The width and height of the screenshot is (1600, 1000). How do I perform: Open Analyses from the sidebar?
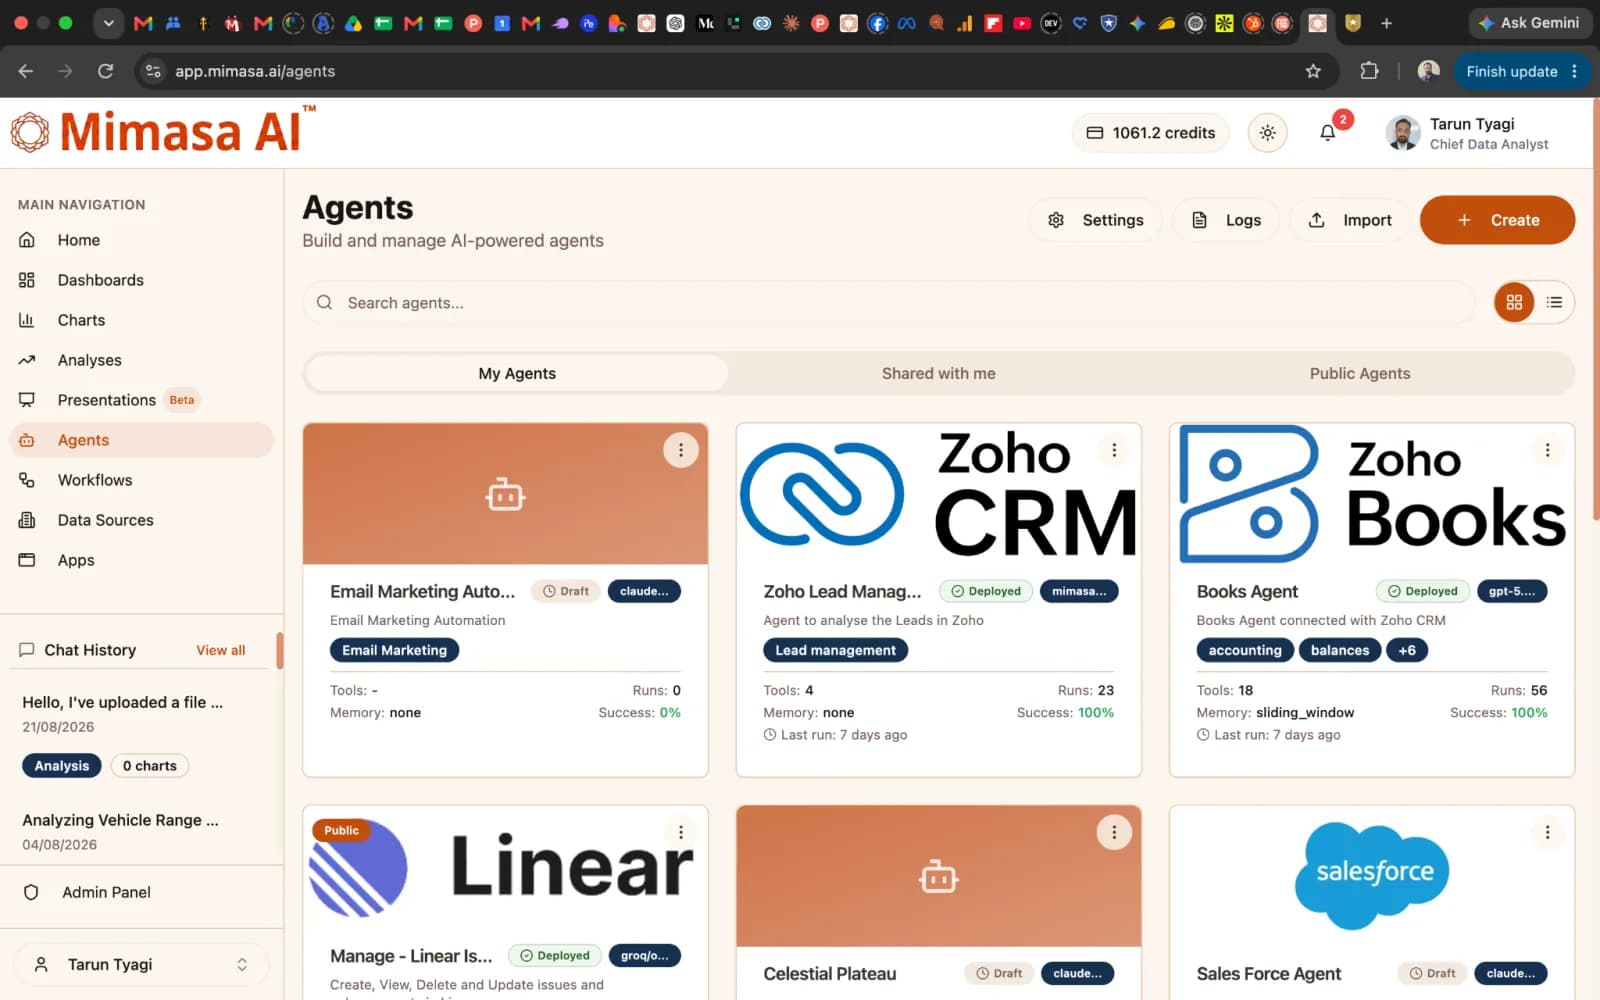(141, 360)
